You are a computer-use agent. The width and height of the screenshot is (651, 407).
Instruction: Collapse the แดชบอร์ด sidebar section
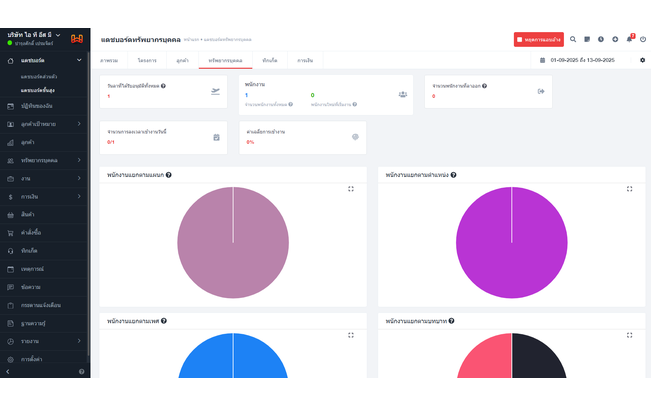81,61
